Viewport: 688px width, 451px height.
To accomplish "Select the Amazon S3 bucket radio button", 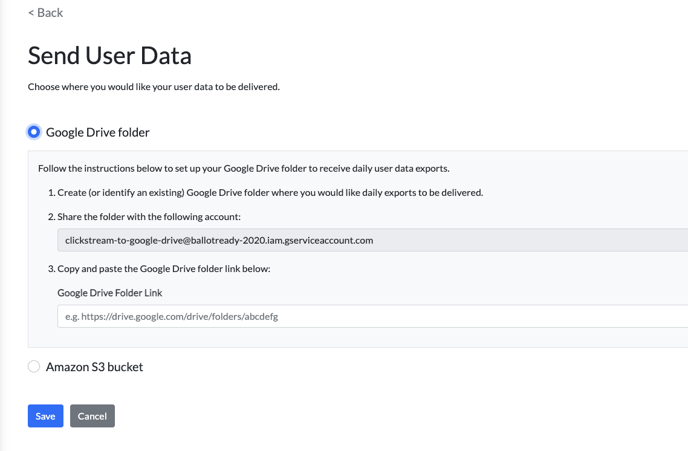I will [x=34, y=366].
